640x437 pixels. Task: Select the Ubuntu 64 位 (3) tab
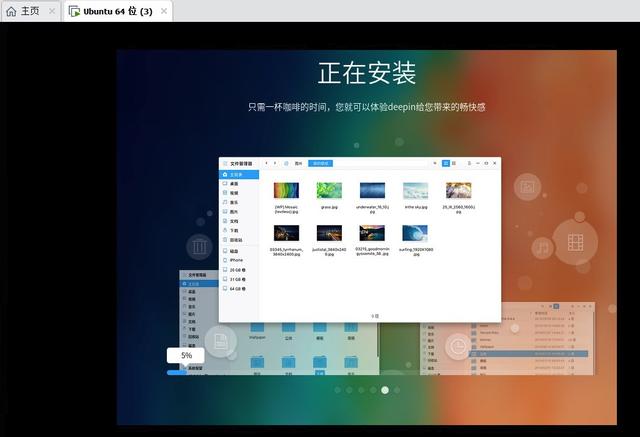118,11
